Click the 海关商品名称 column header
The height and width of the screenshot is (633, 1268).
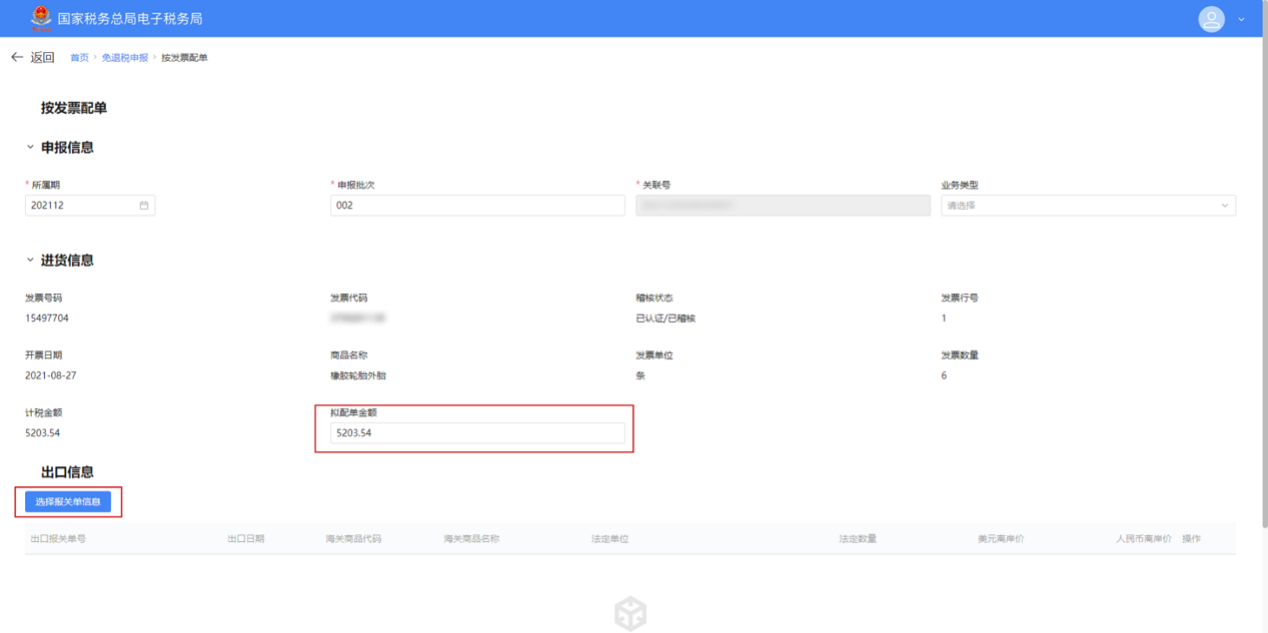click(471, 539)
